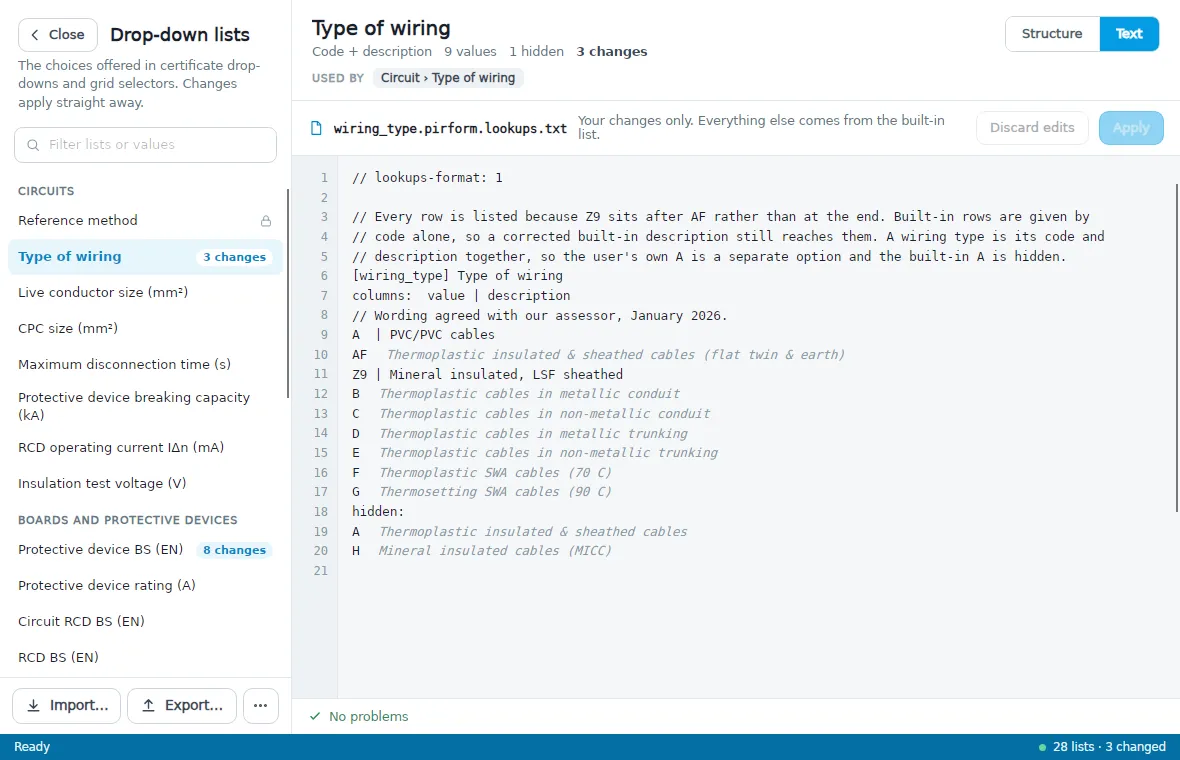
Task: Click the sidebar list scrollbar
Action: point(287,293)
